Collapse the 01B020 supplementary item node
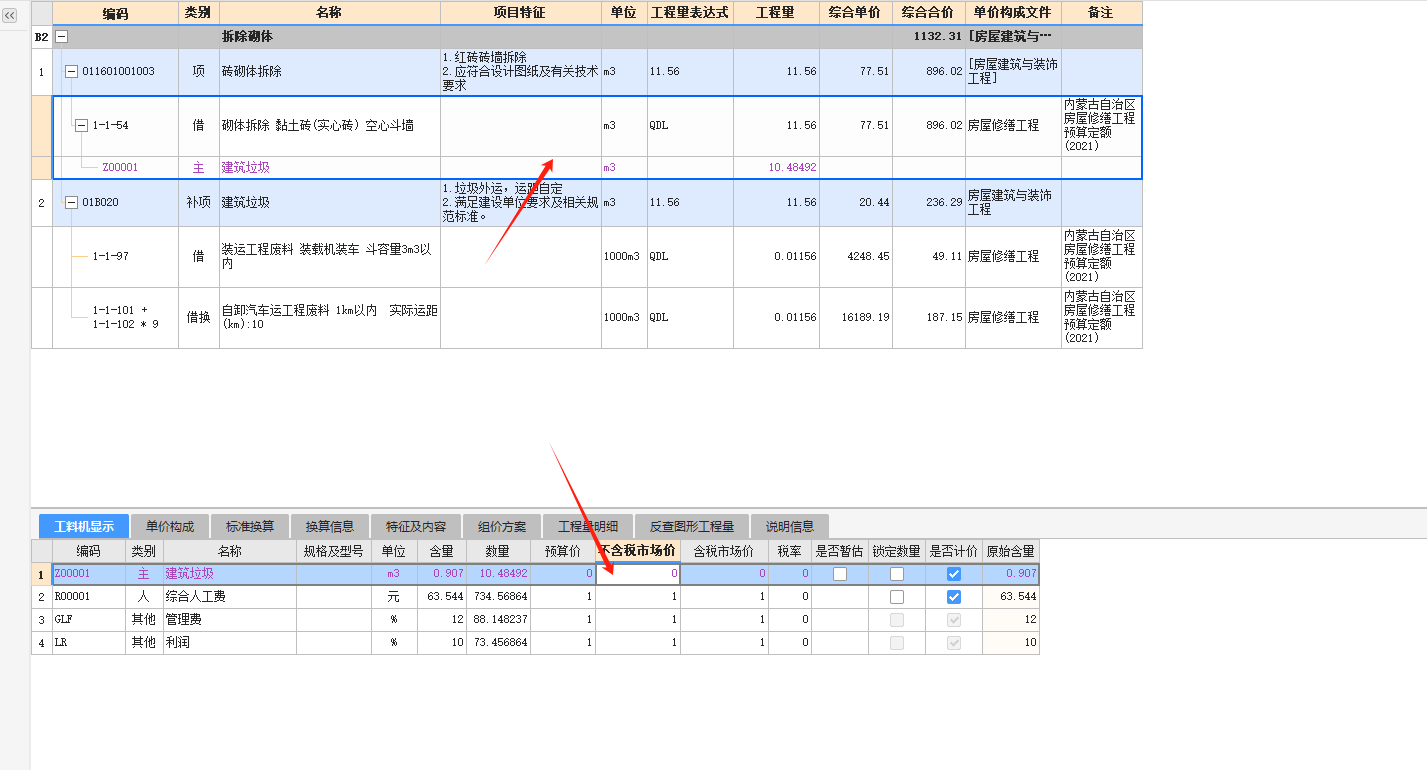The height and width of the screenshot is (770, 1427). click(x=71, y=203)
